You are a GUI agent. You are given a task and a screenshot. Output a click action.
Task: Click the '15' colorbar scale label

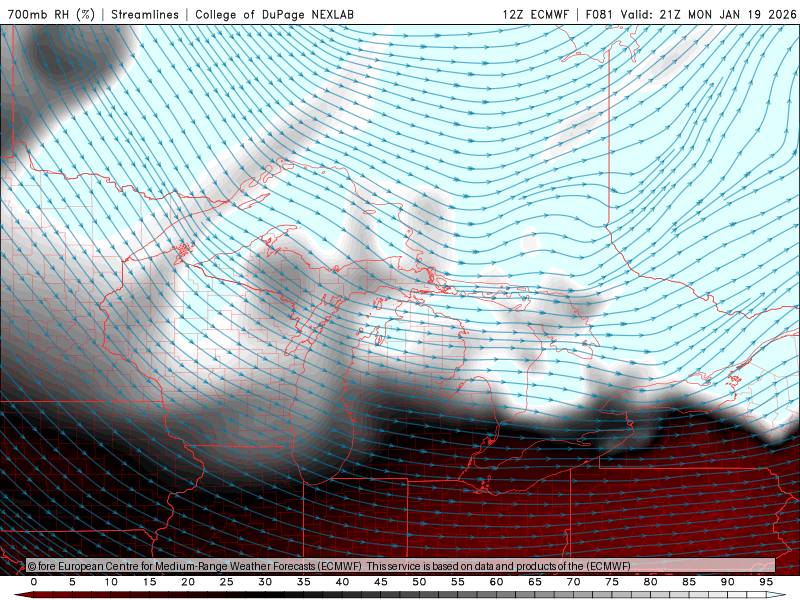(x=149, y=582)
